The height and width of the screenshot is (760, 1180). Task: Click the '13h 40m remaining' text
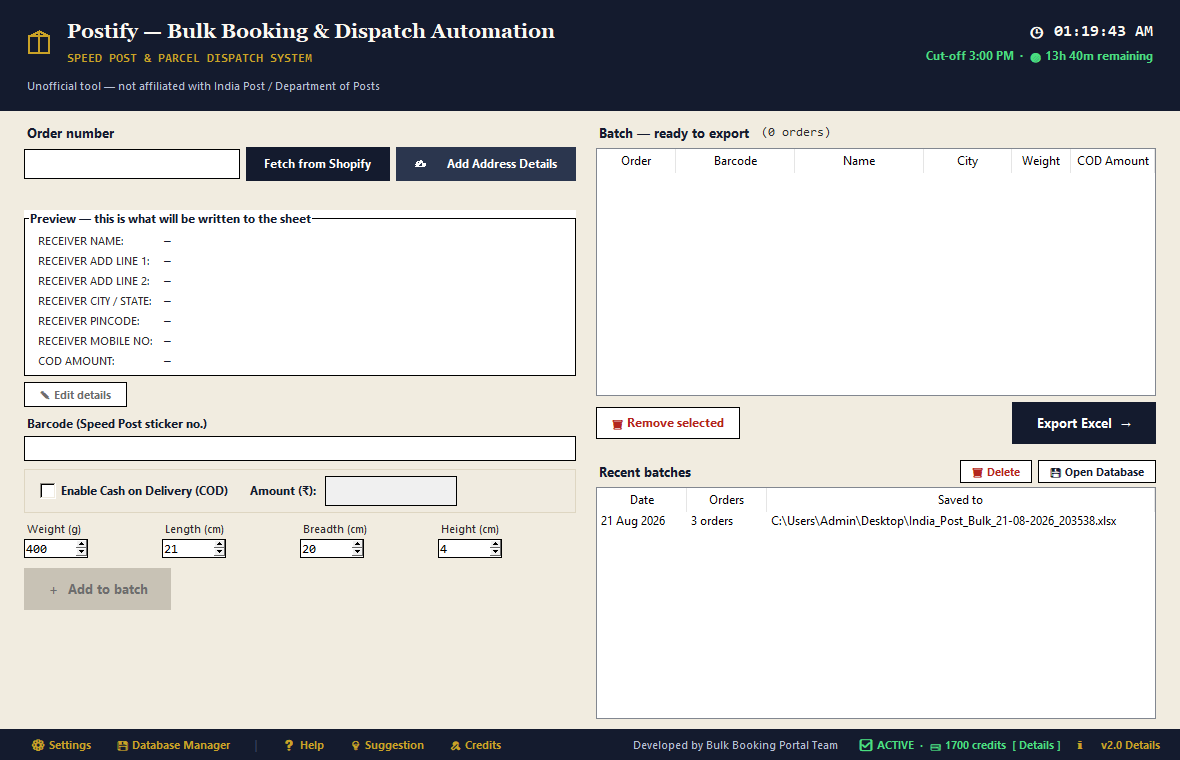pos(1099,56)
